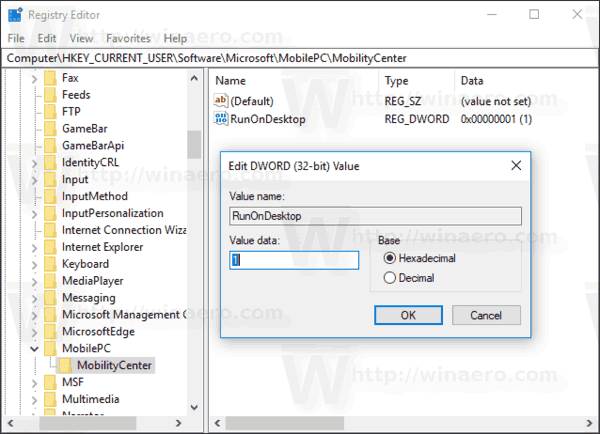Click the Internet Explorer folder icon
The image size is (600, 434).
[50, 247]
